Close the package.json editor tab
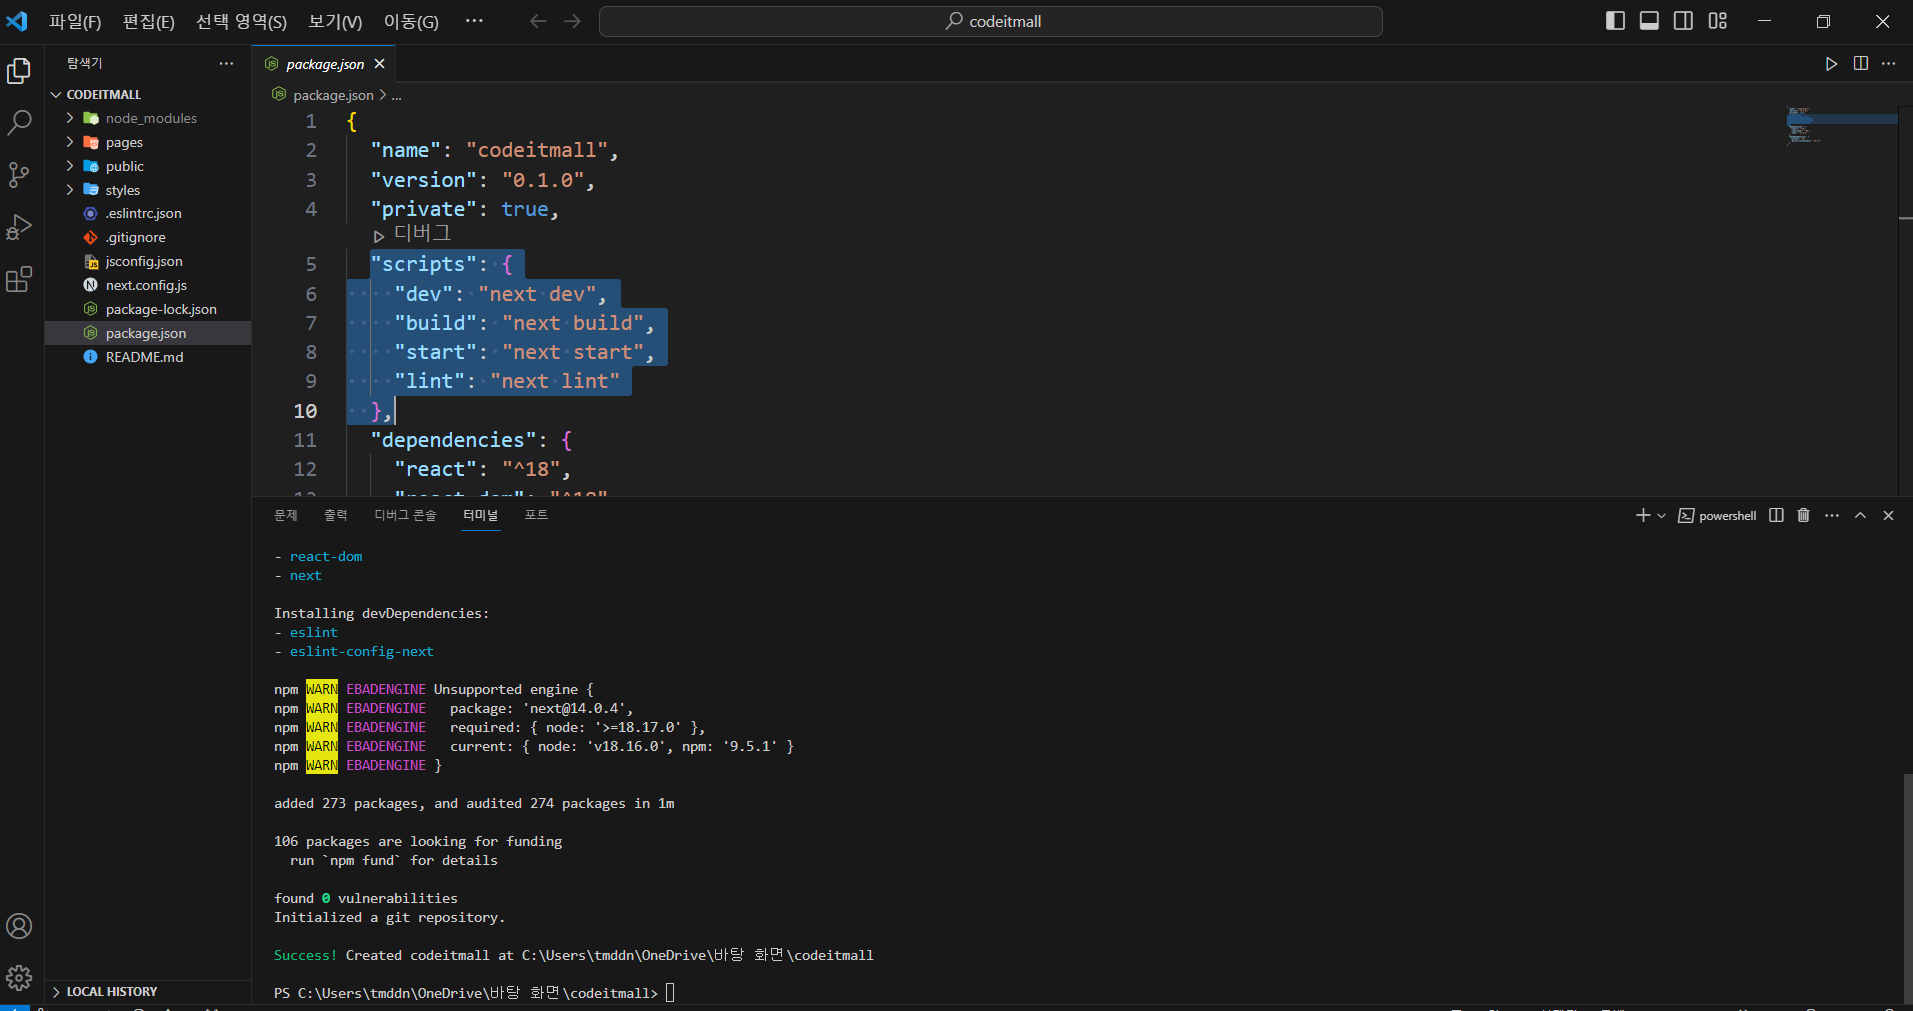 [x=380, y=64]
